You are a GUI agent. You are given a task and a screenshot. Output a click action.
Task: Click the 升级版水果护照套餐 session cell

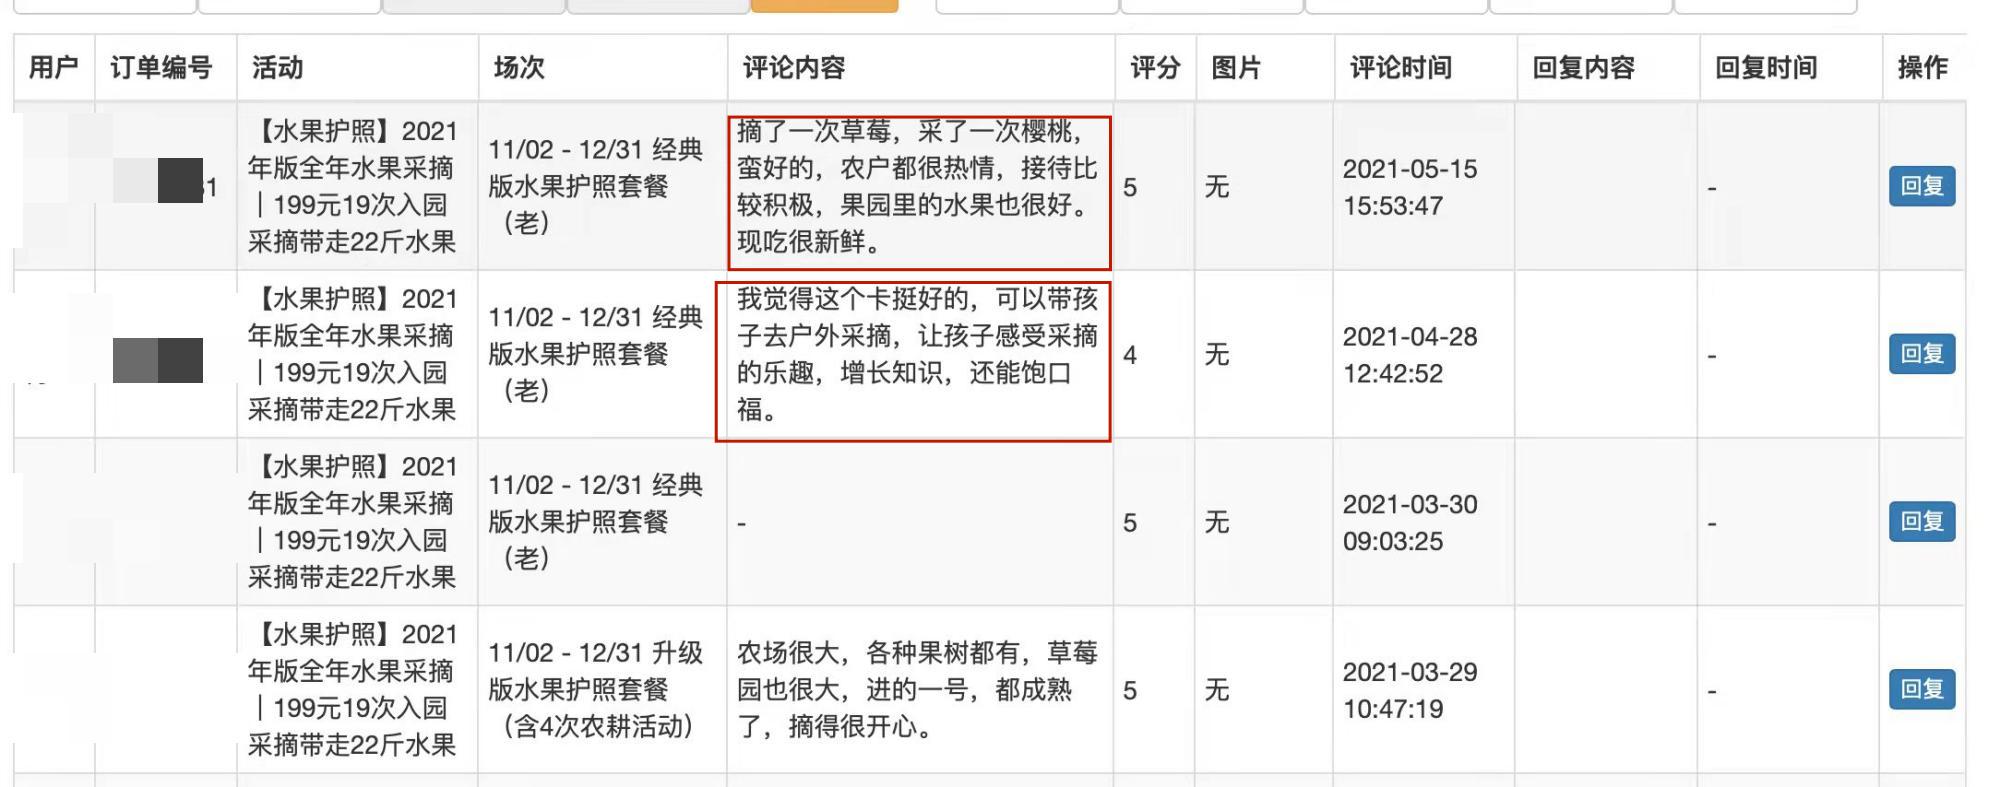coord(598,690)
